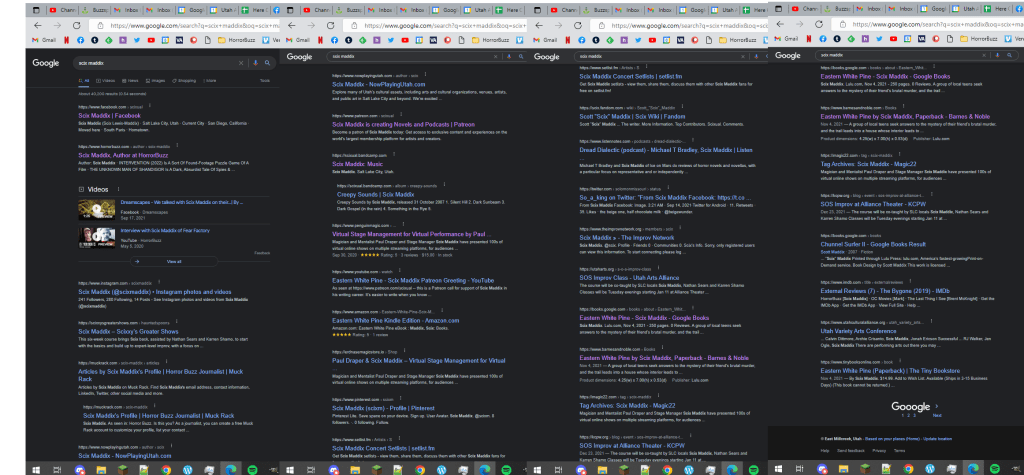The height and width of the screenshot is (475, 1024).
Task: View site info lock icon in leftmost window
Action: 101,25
